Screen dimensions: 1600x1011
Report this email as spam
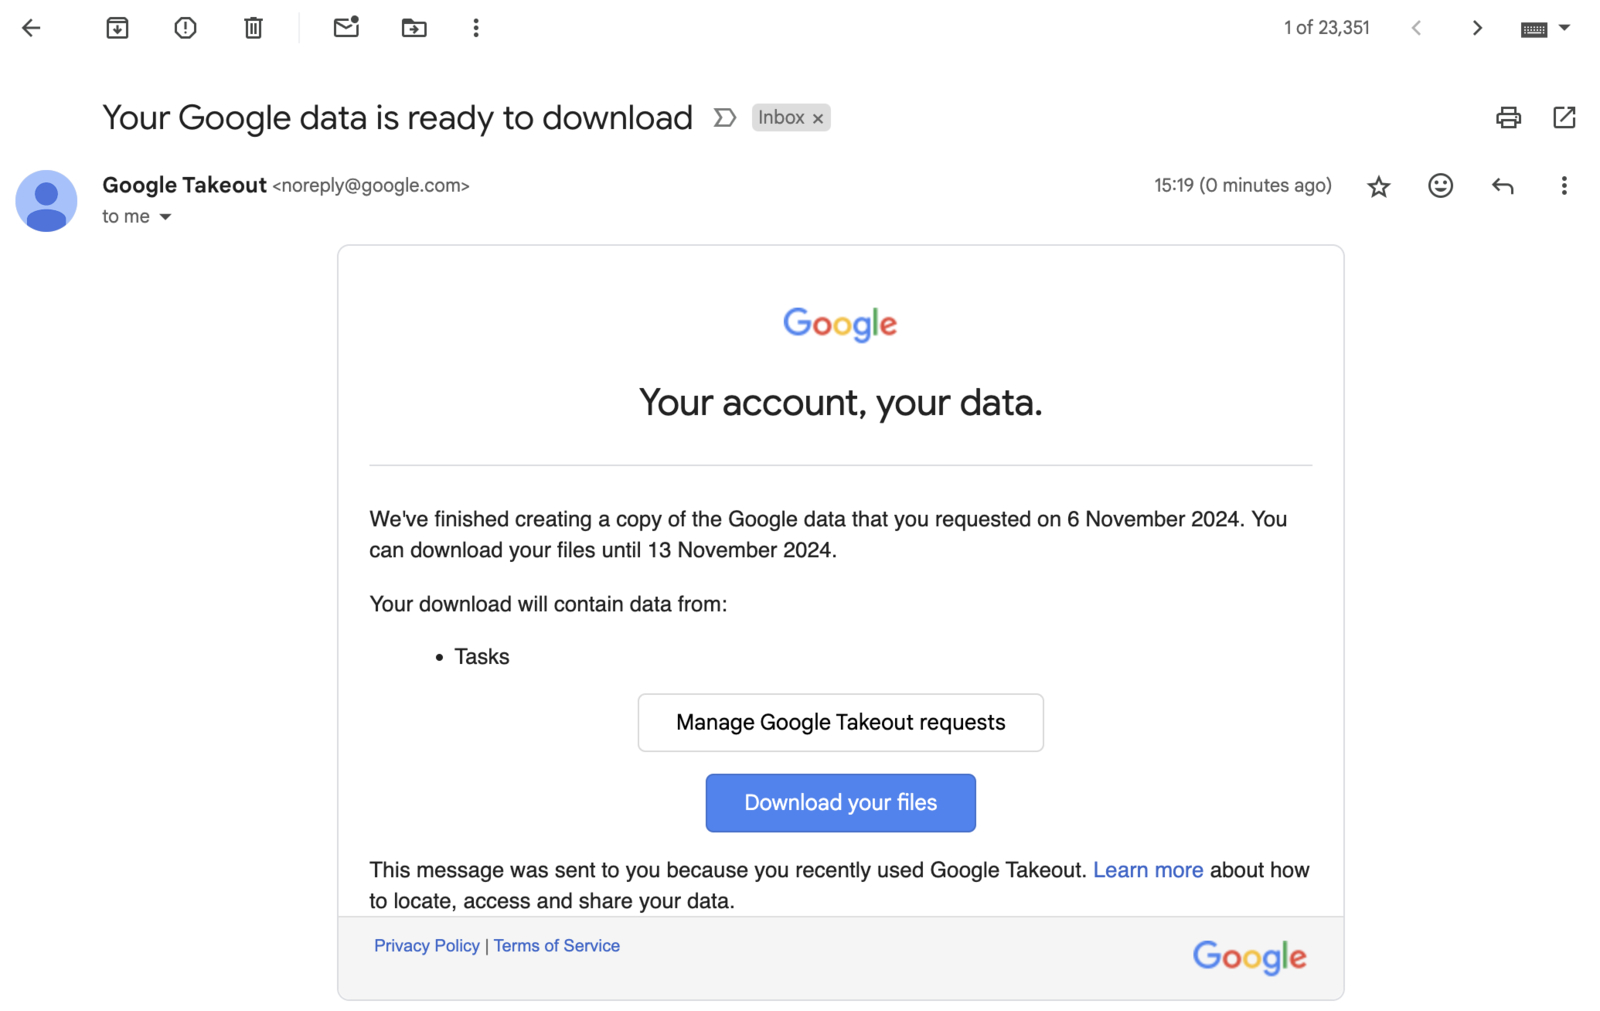click(x=184, y=27)
